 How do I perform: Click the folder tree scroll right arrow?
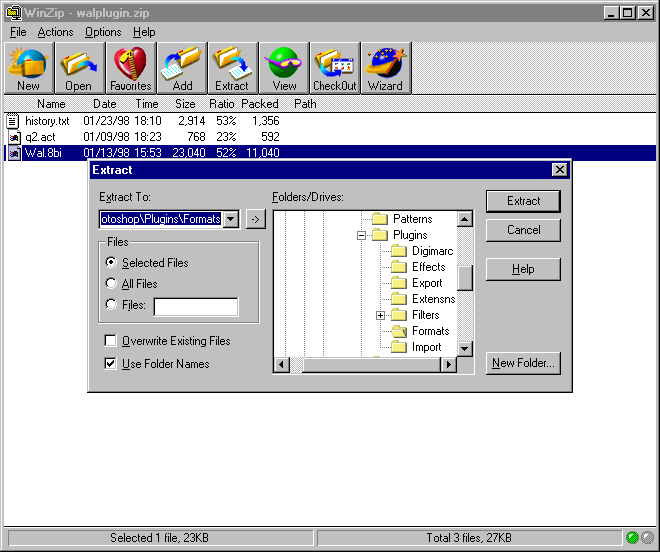point(449,365)
